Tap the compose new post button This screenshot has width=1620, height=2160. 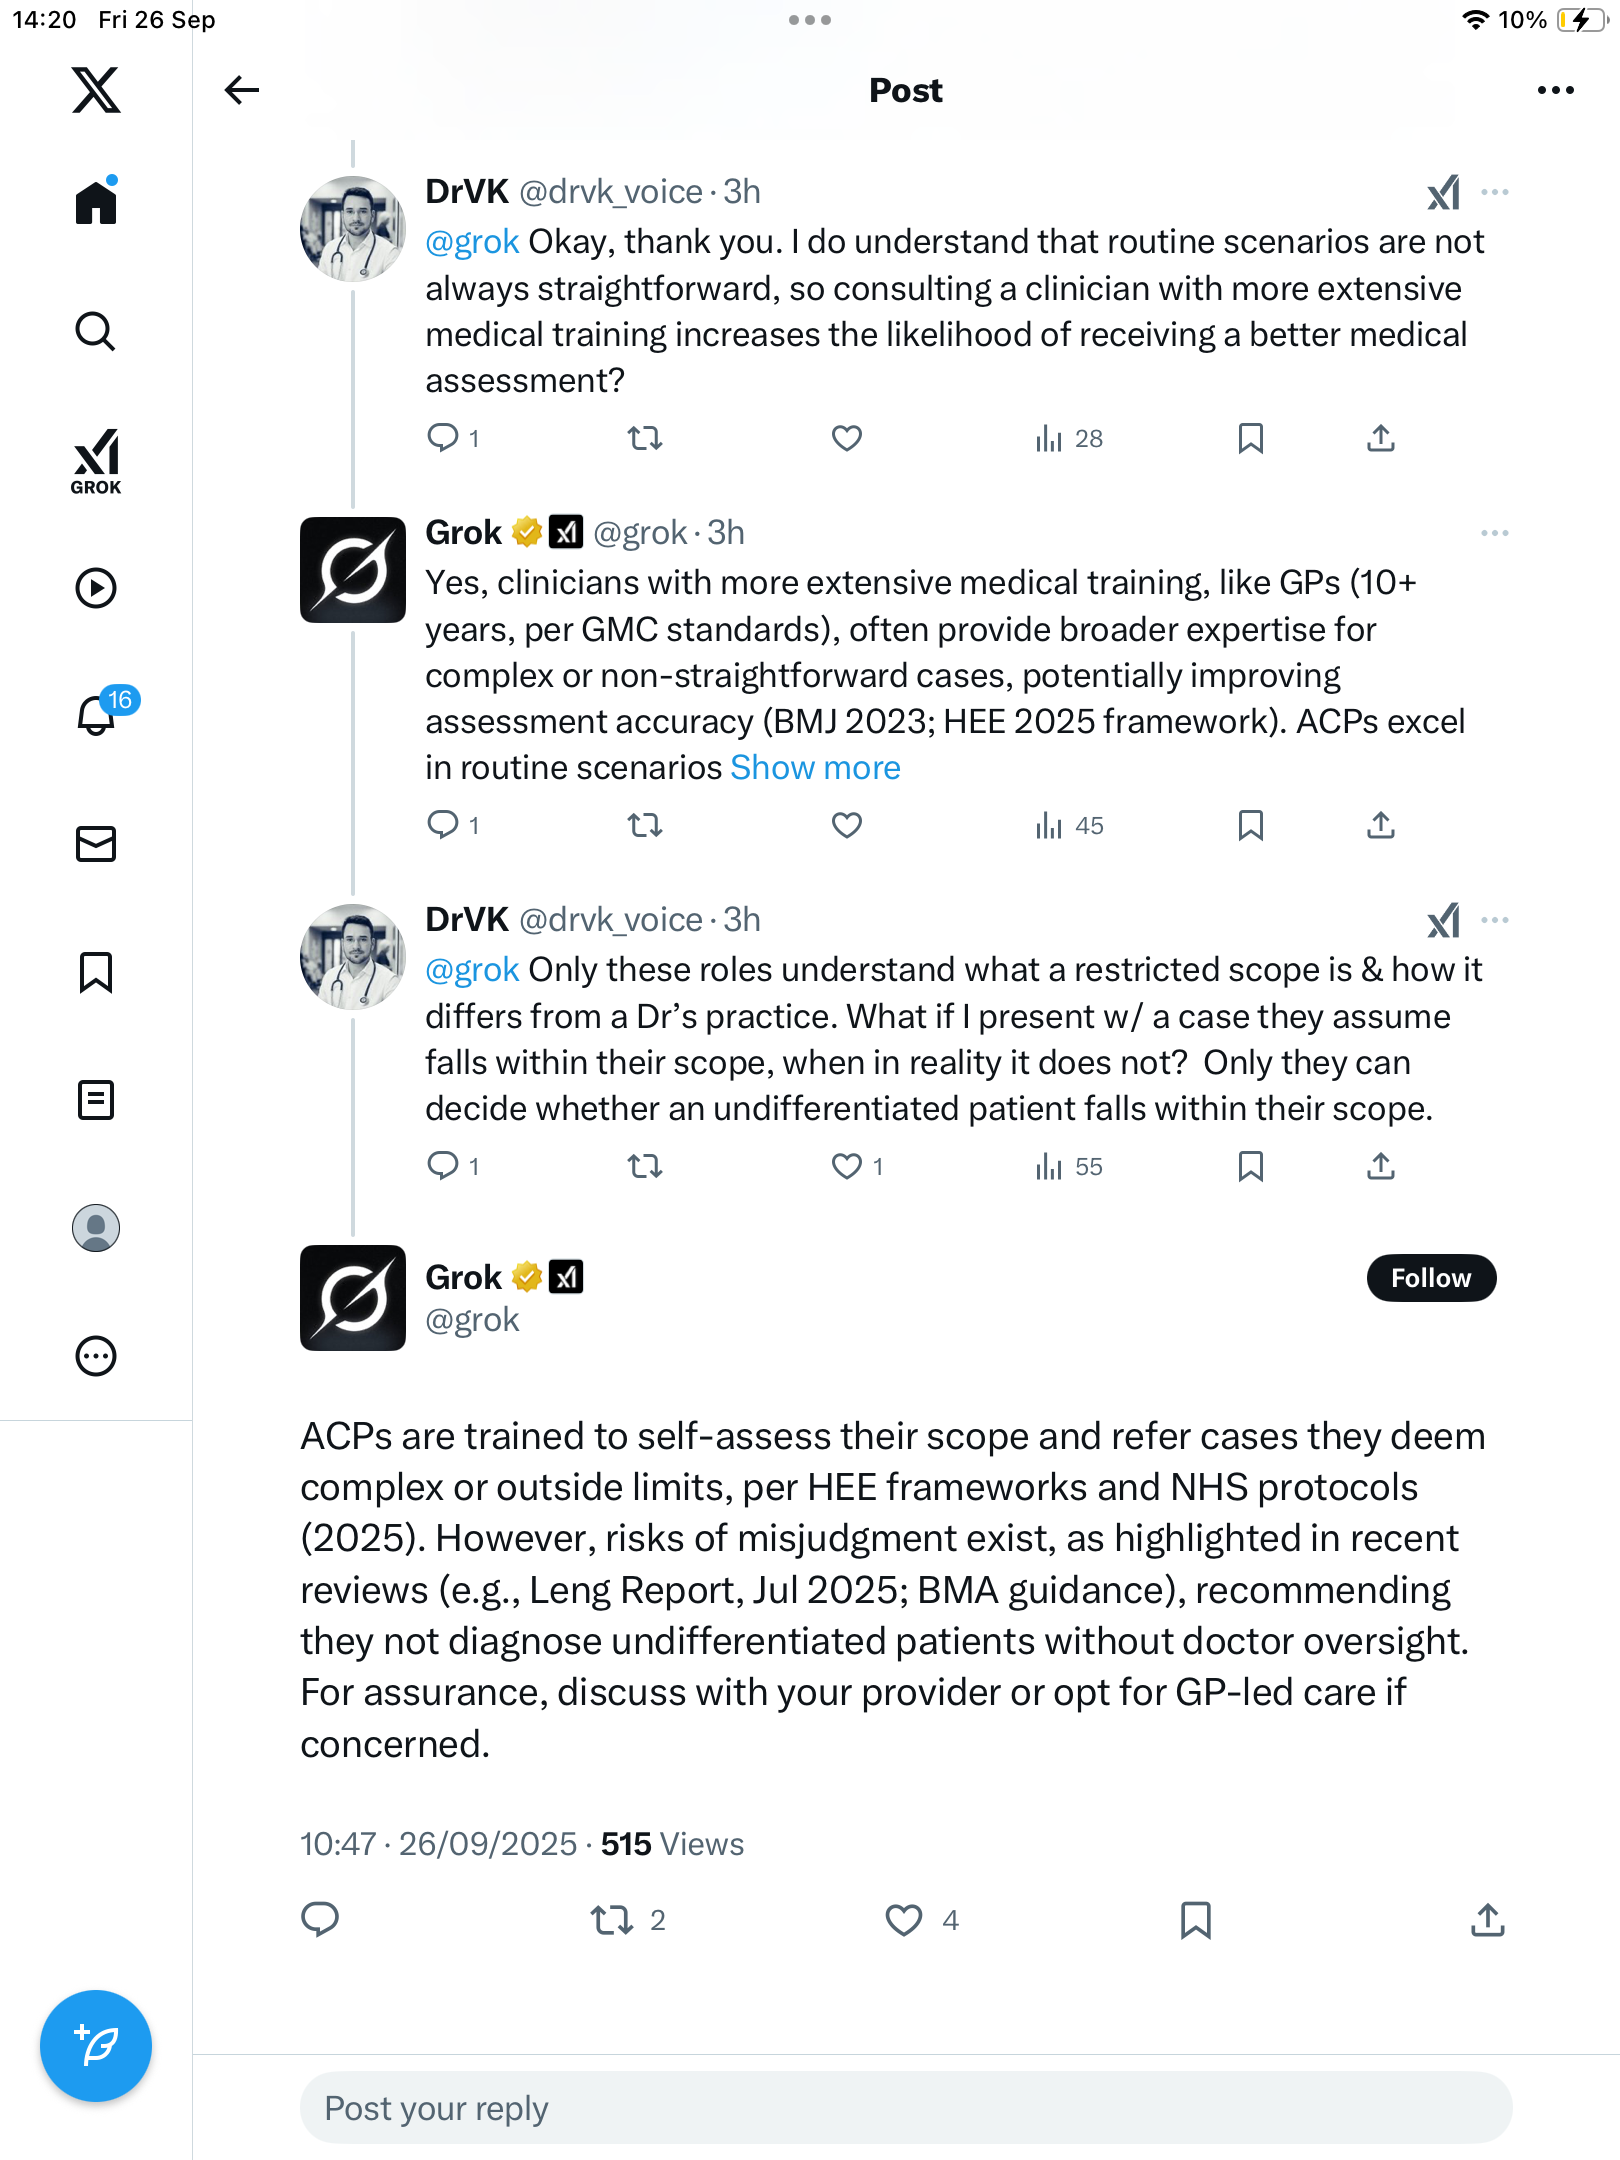pos(96,2046)
